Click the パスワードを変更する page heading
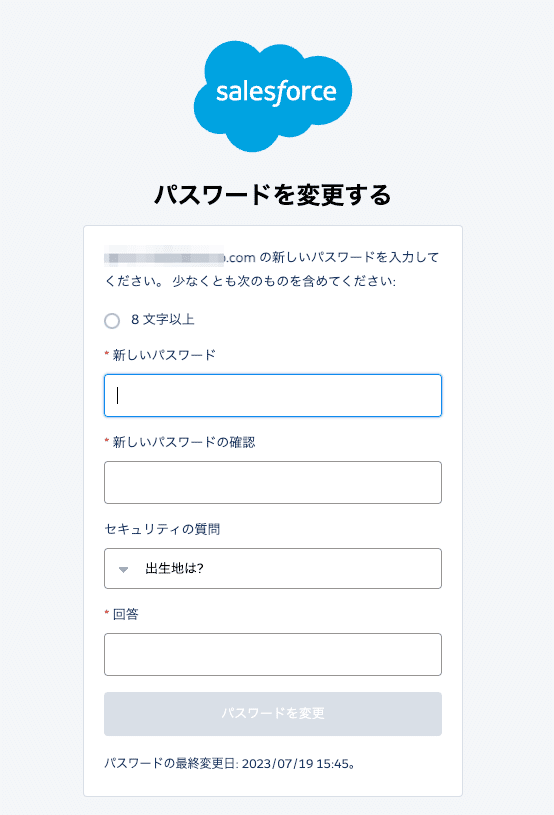The width and height of the screenshot is (554, 815). pos(273,195)
